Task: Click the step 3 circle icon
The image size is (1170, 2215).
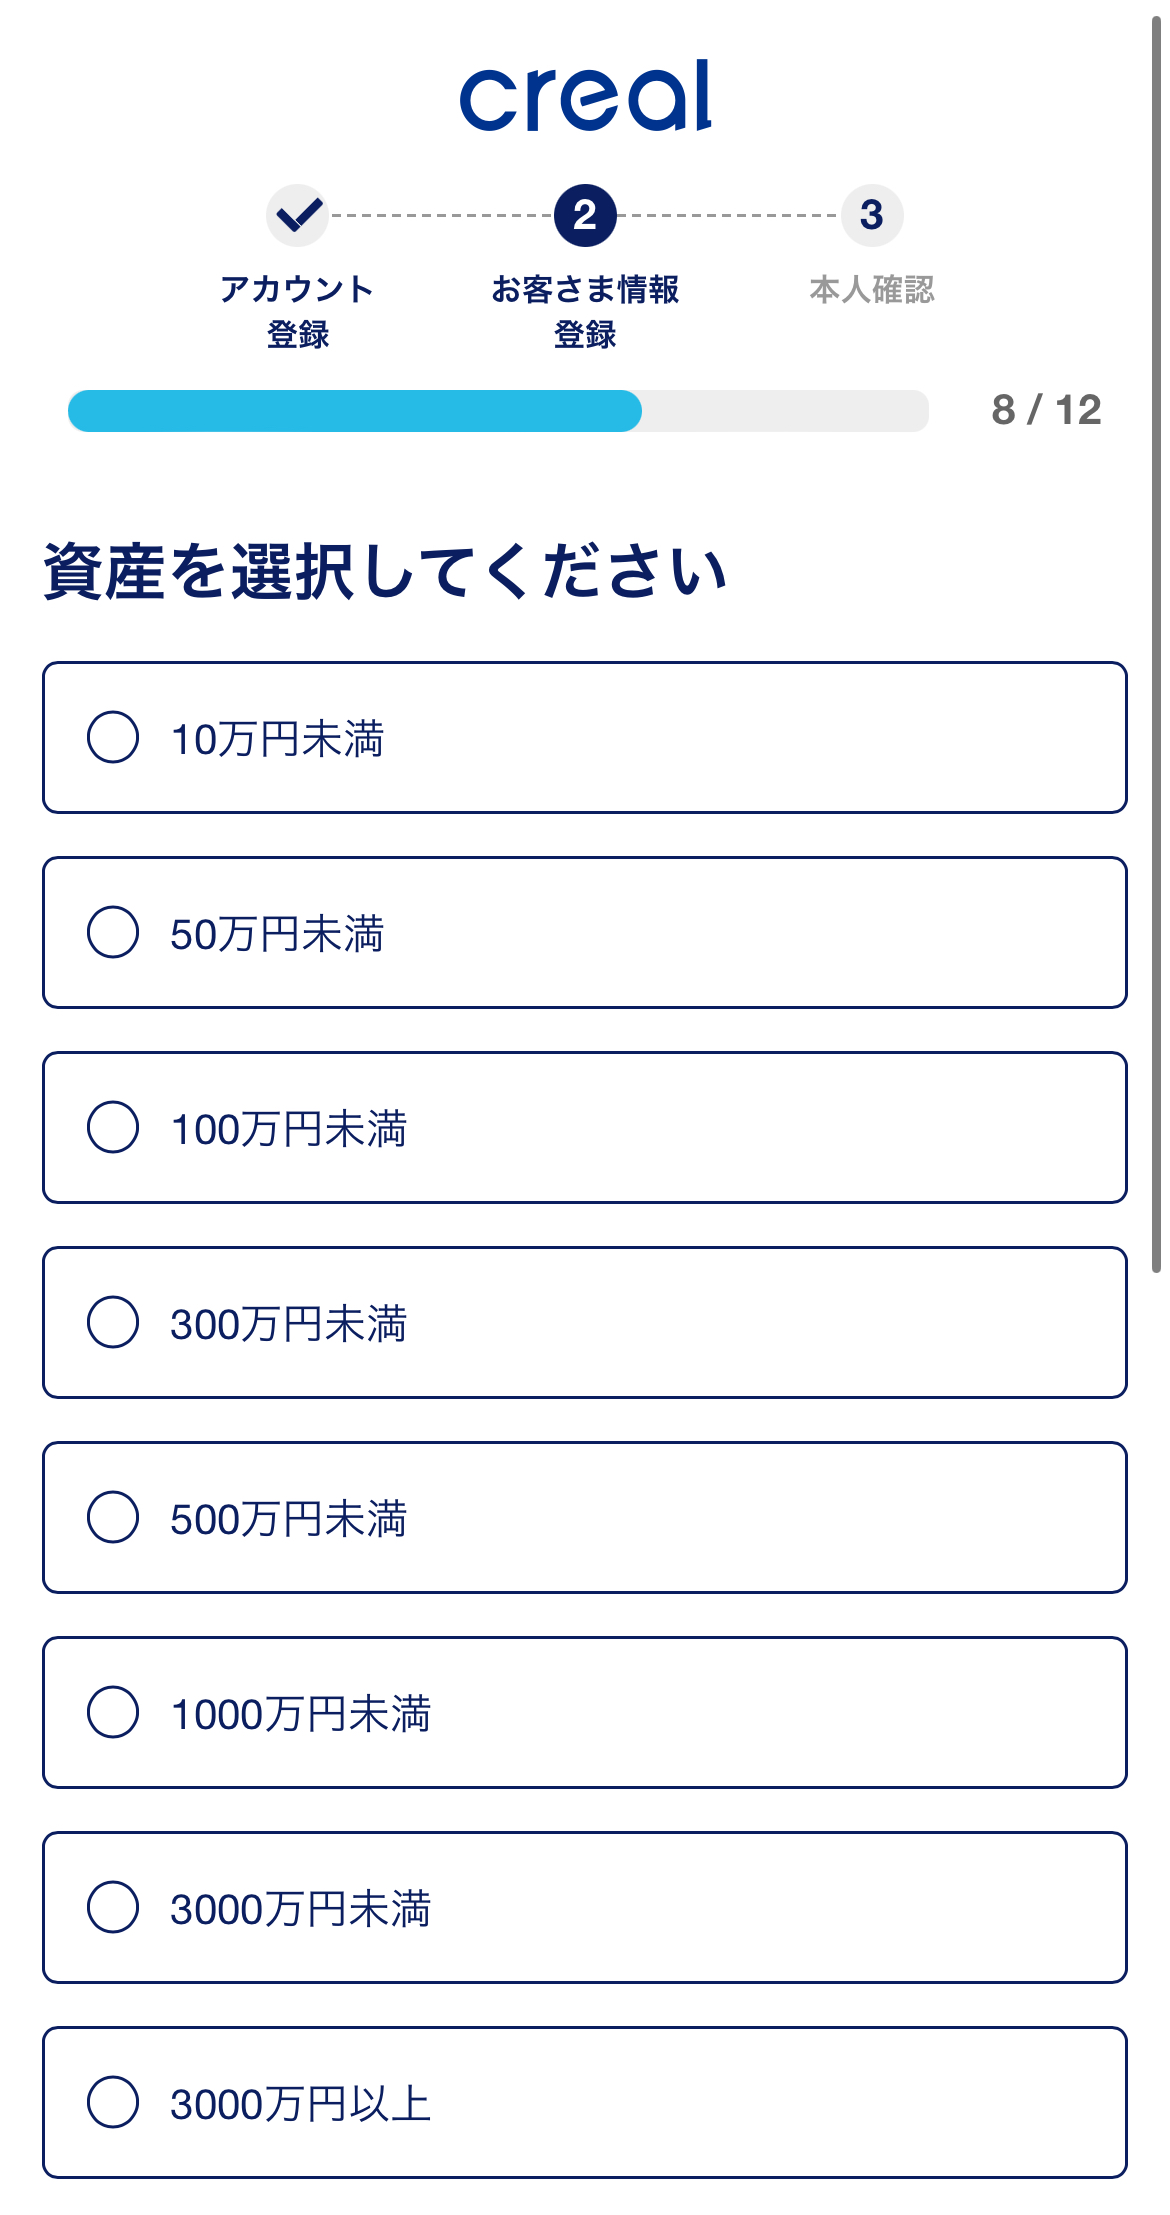Action: pos(872,215)
